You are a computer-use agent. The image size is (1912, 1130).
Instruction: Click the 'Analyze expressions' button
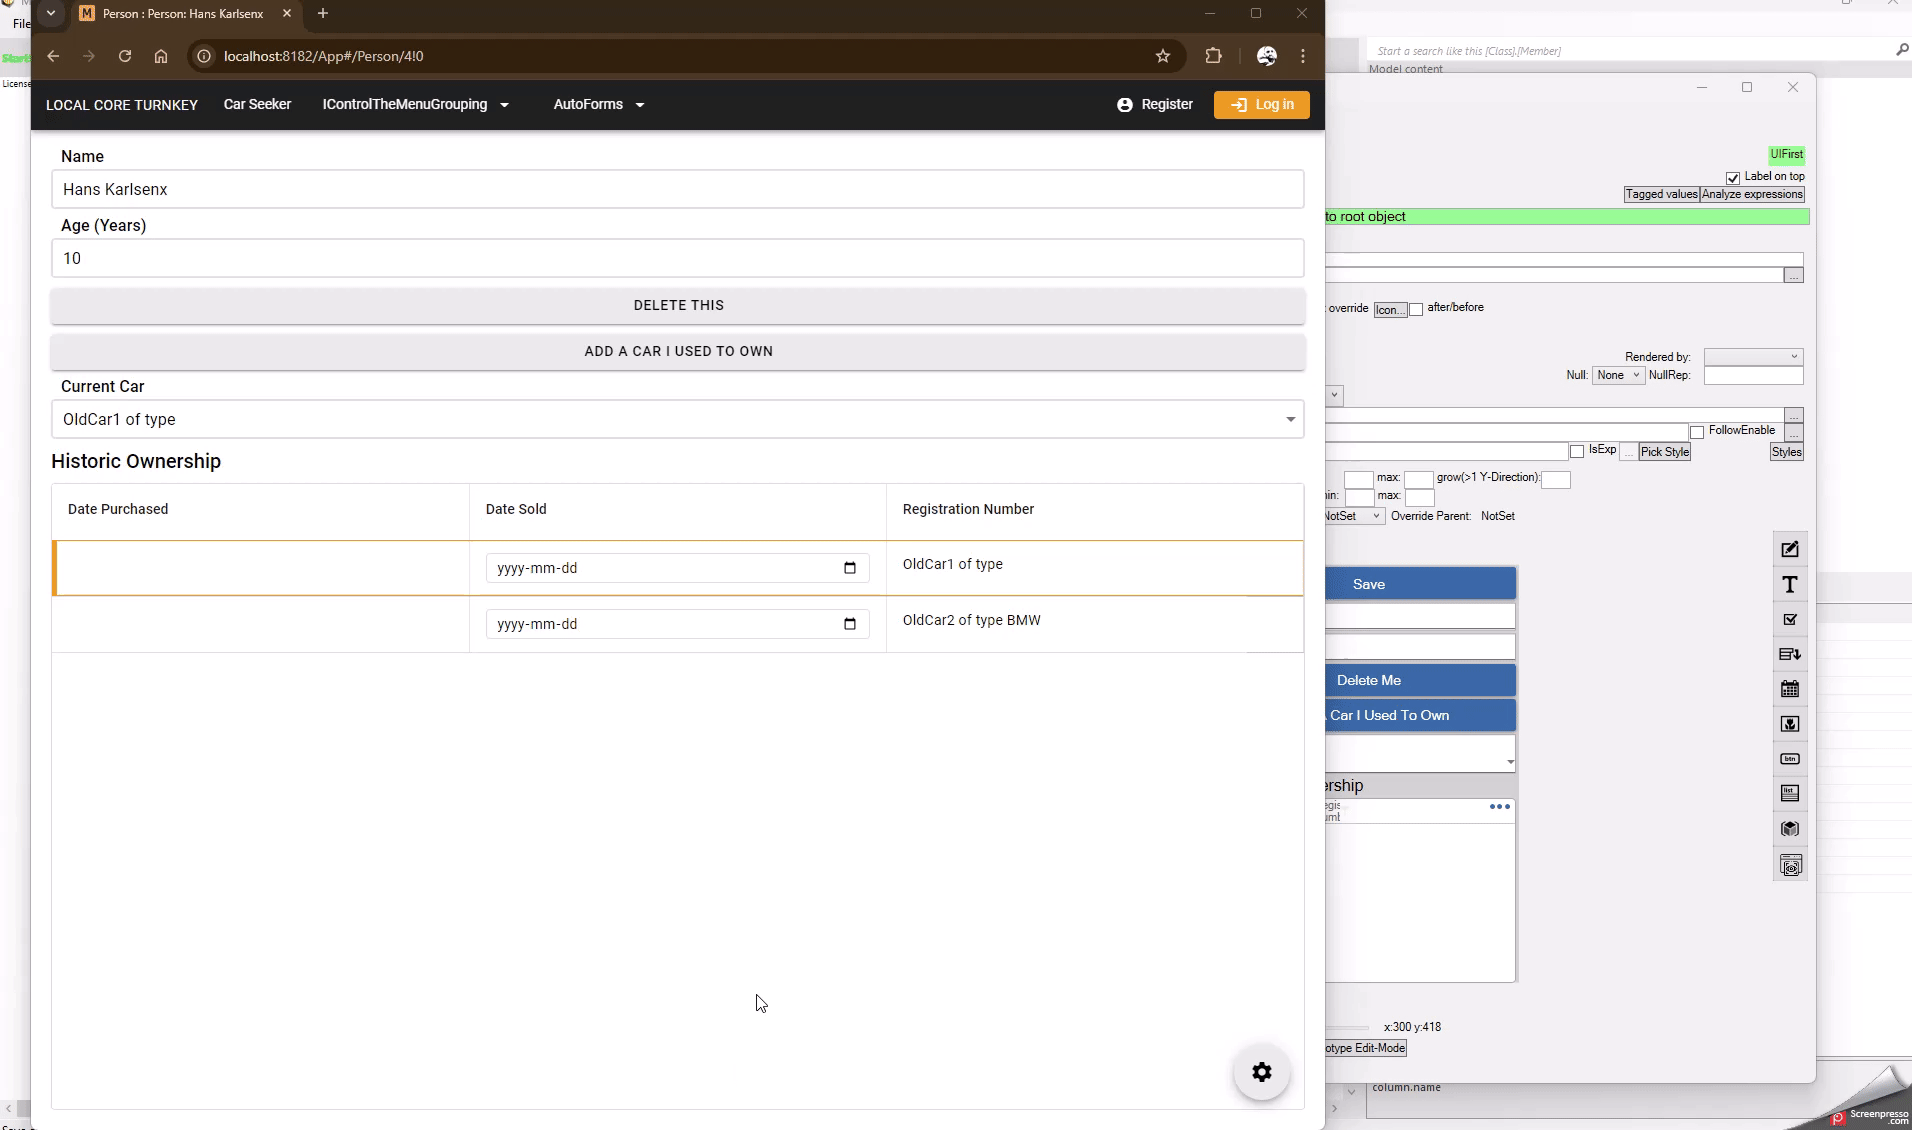[1752, 195]
